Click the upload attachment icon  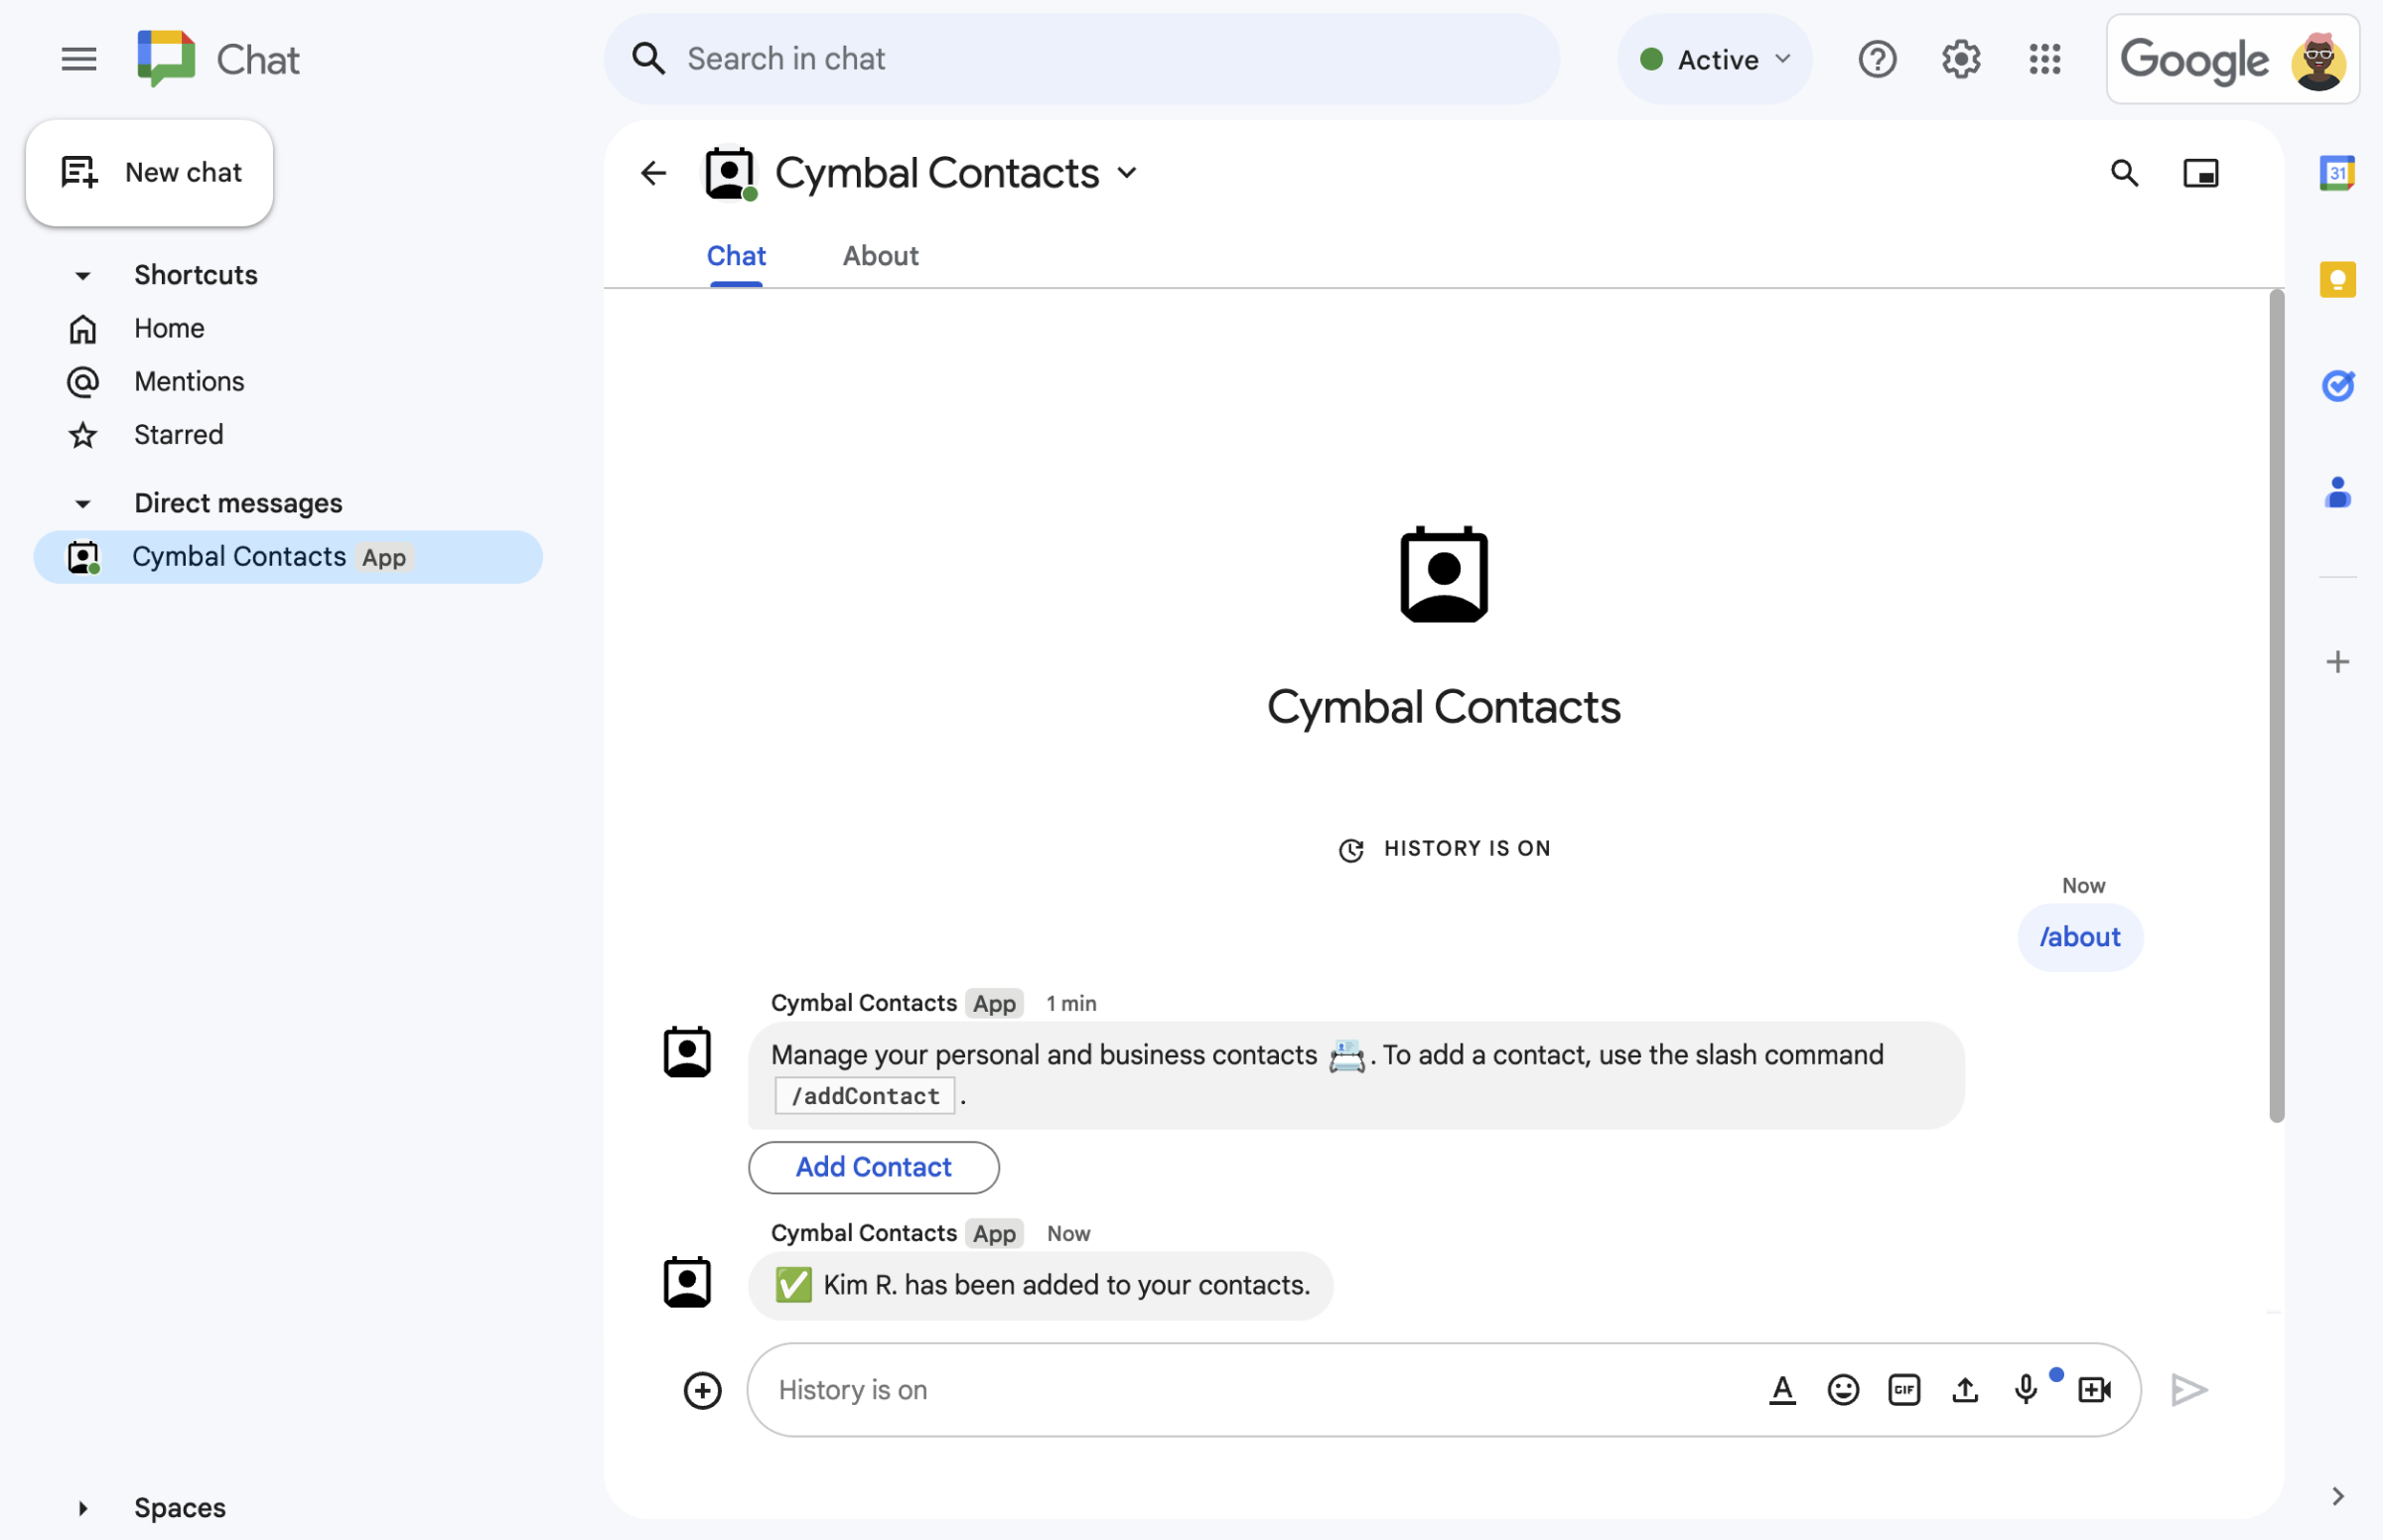point(1964,1387)
